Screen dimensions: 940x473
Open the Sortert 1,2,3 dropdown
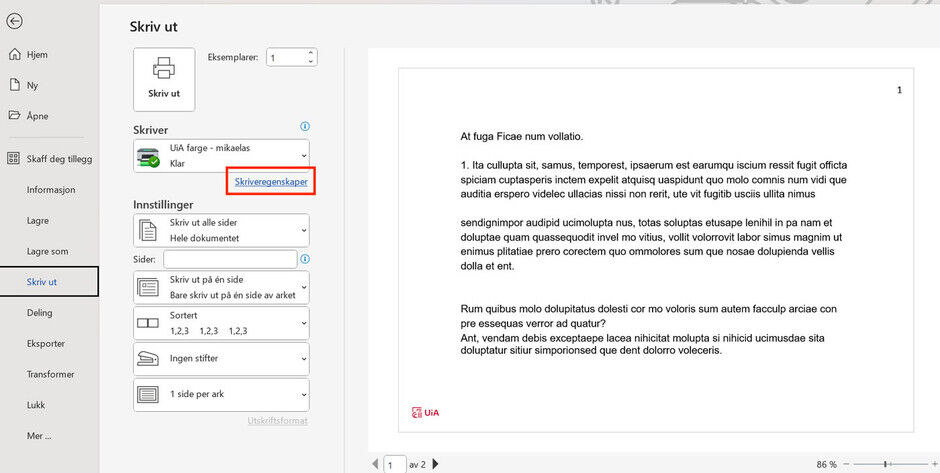[221, 323]
